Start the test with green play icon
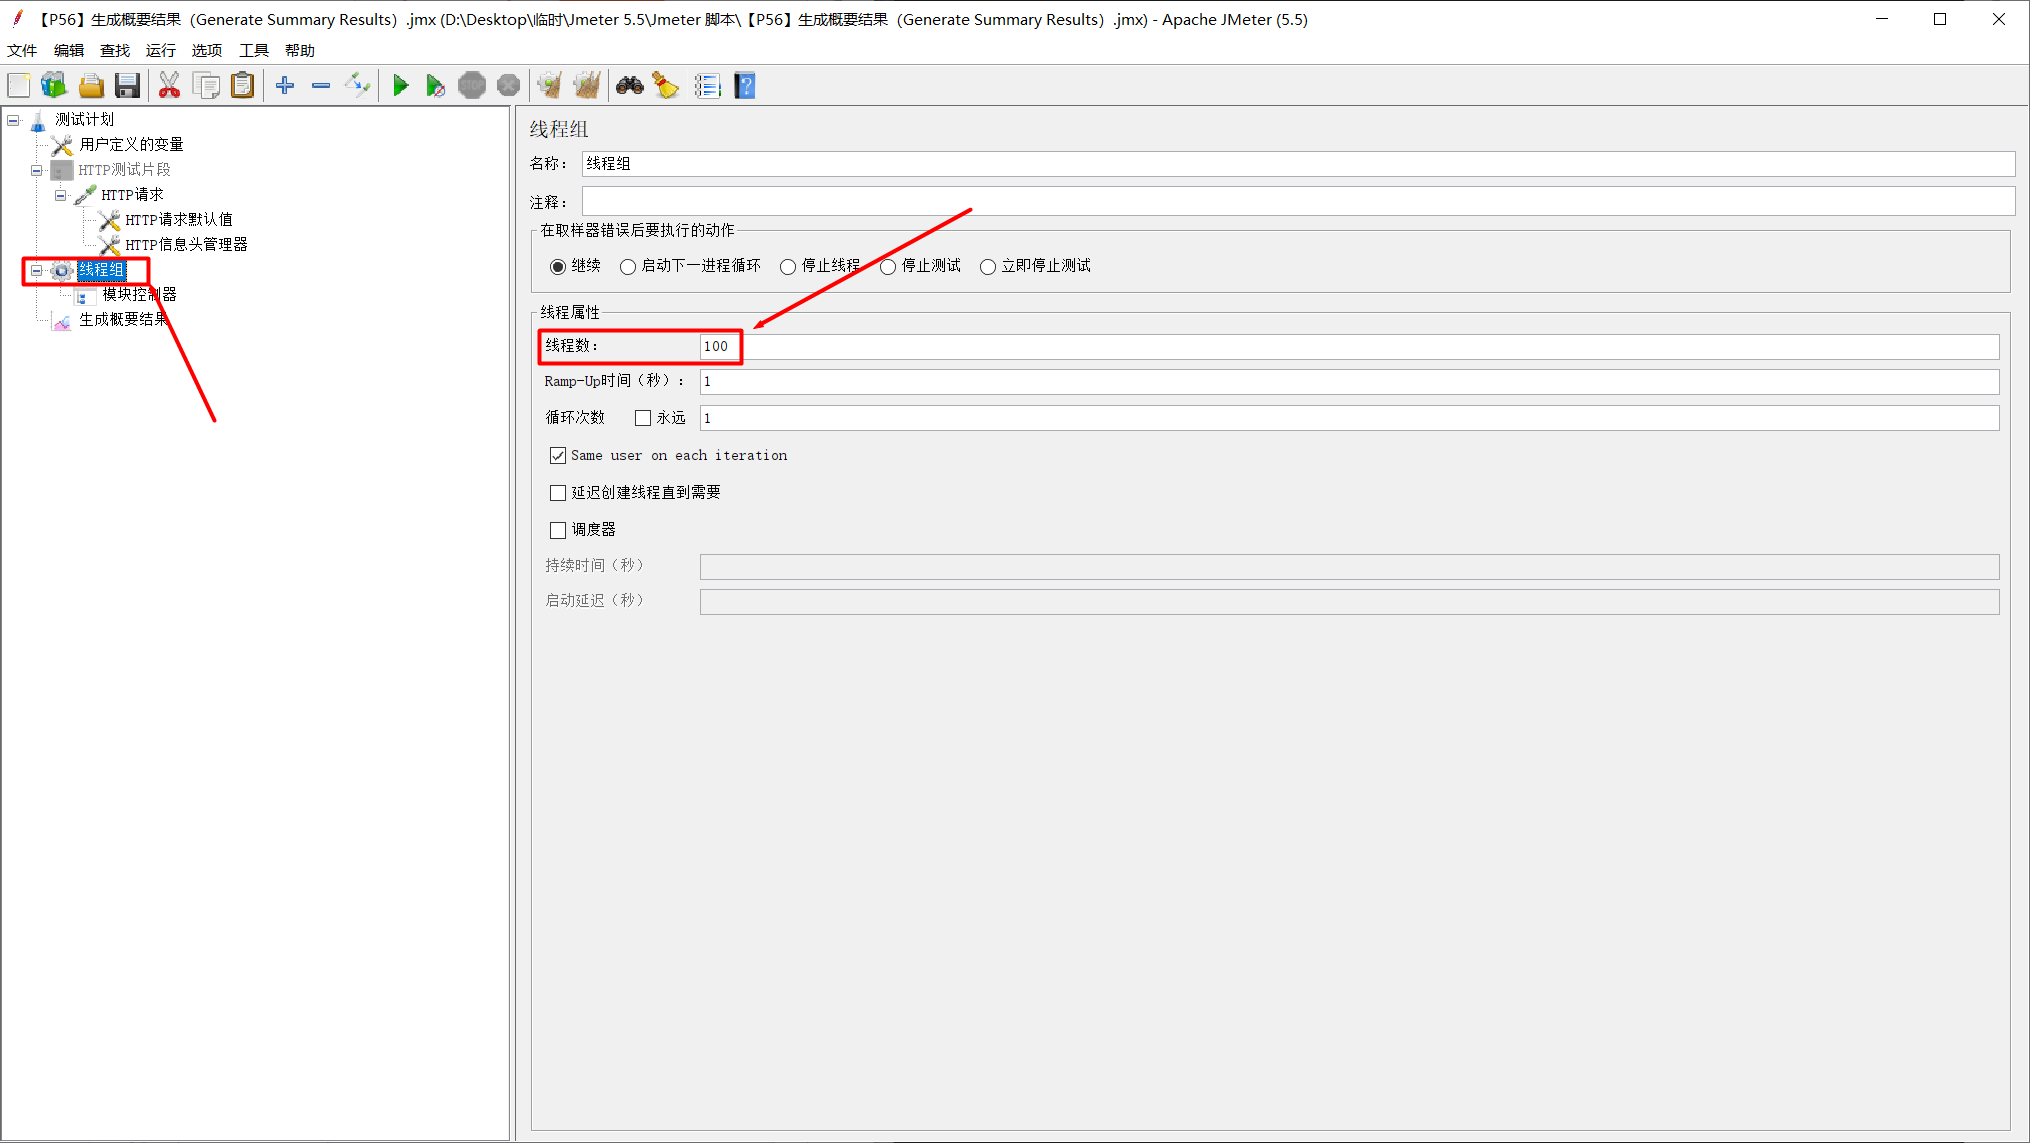The height and width of the screenshot is (1143, 2030). pos(400,86)
